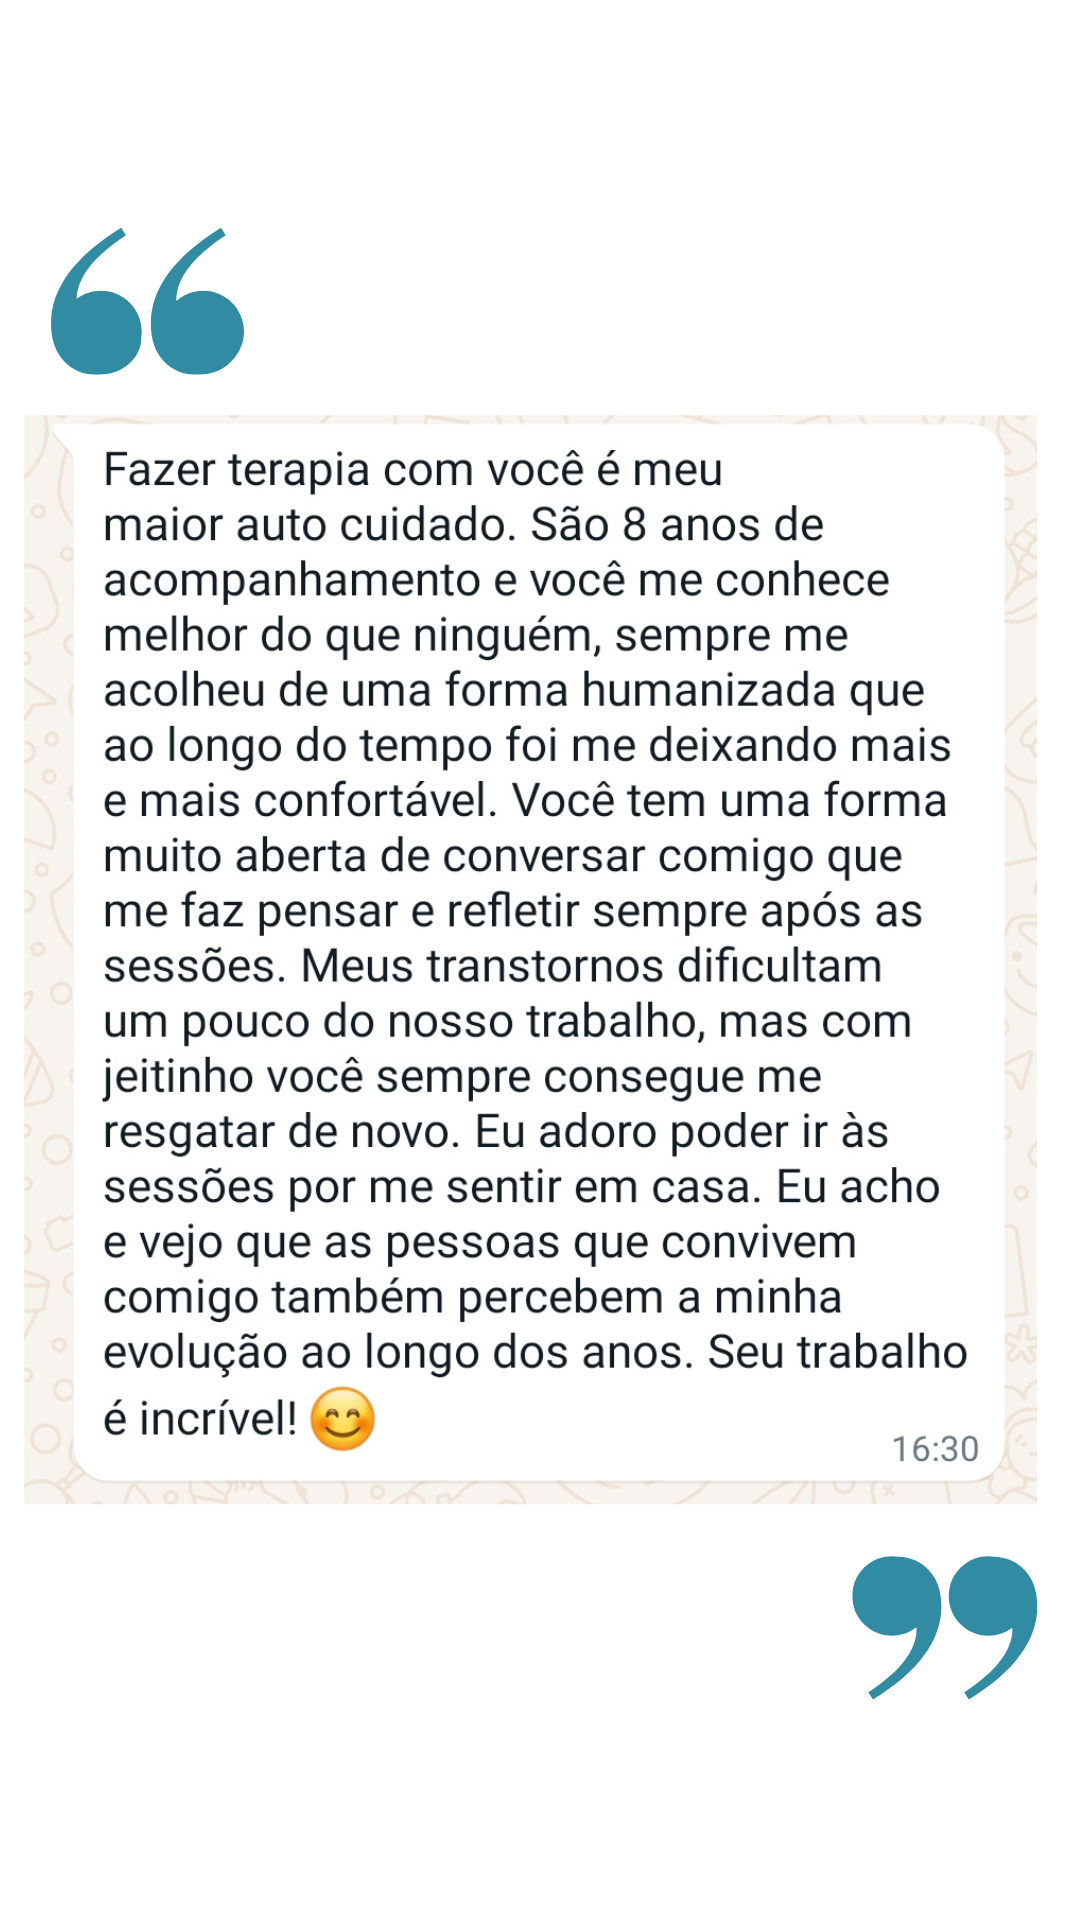Click the smiling emoji after "é incrível!"
The image size is (1080, 1920).
click(342, 1419)
